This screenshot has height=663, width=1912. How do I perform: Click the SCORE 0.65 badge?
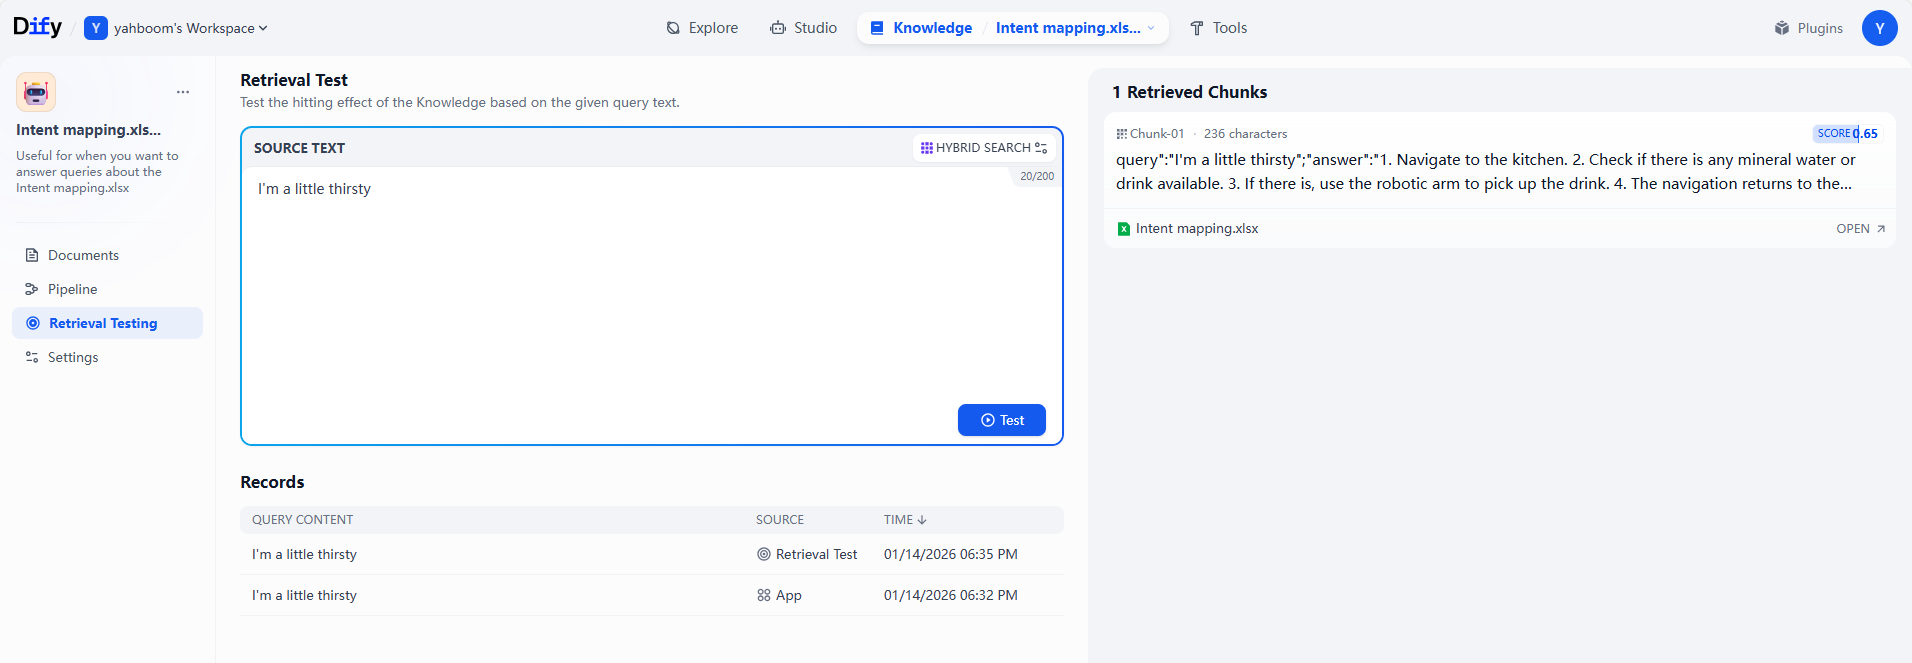(x=1847, y=133)
